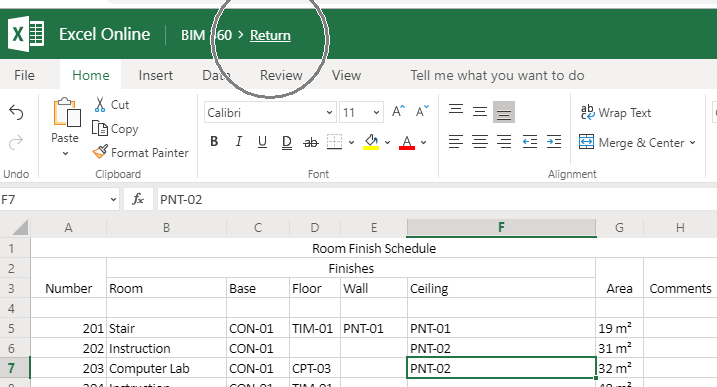Select column G header
This screenshot has height=387, width=717.
[619, 227]
